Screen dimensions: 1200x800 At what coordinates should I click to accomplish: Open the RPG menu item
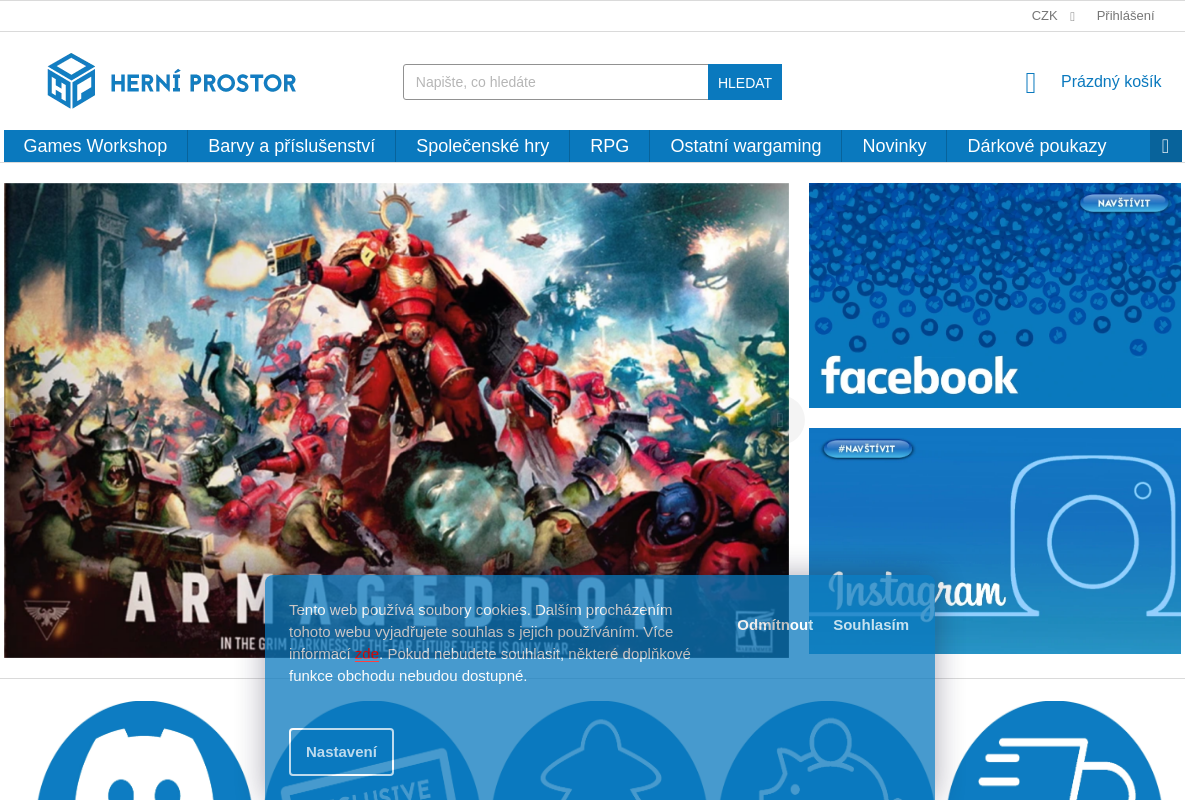(x=609, y=146)
